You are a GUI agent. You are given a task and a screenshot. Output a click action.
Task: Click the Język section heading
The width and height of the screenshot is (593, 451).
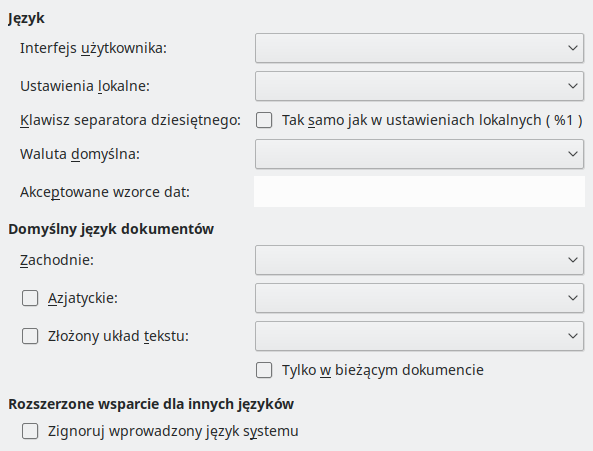26,18
